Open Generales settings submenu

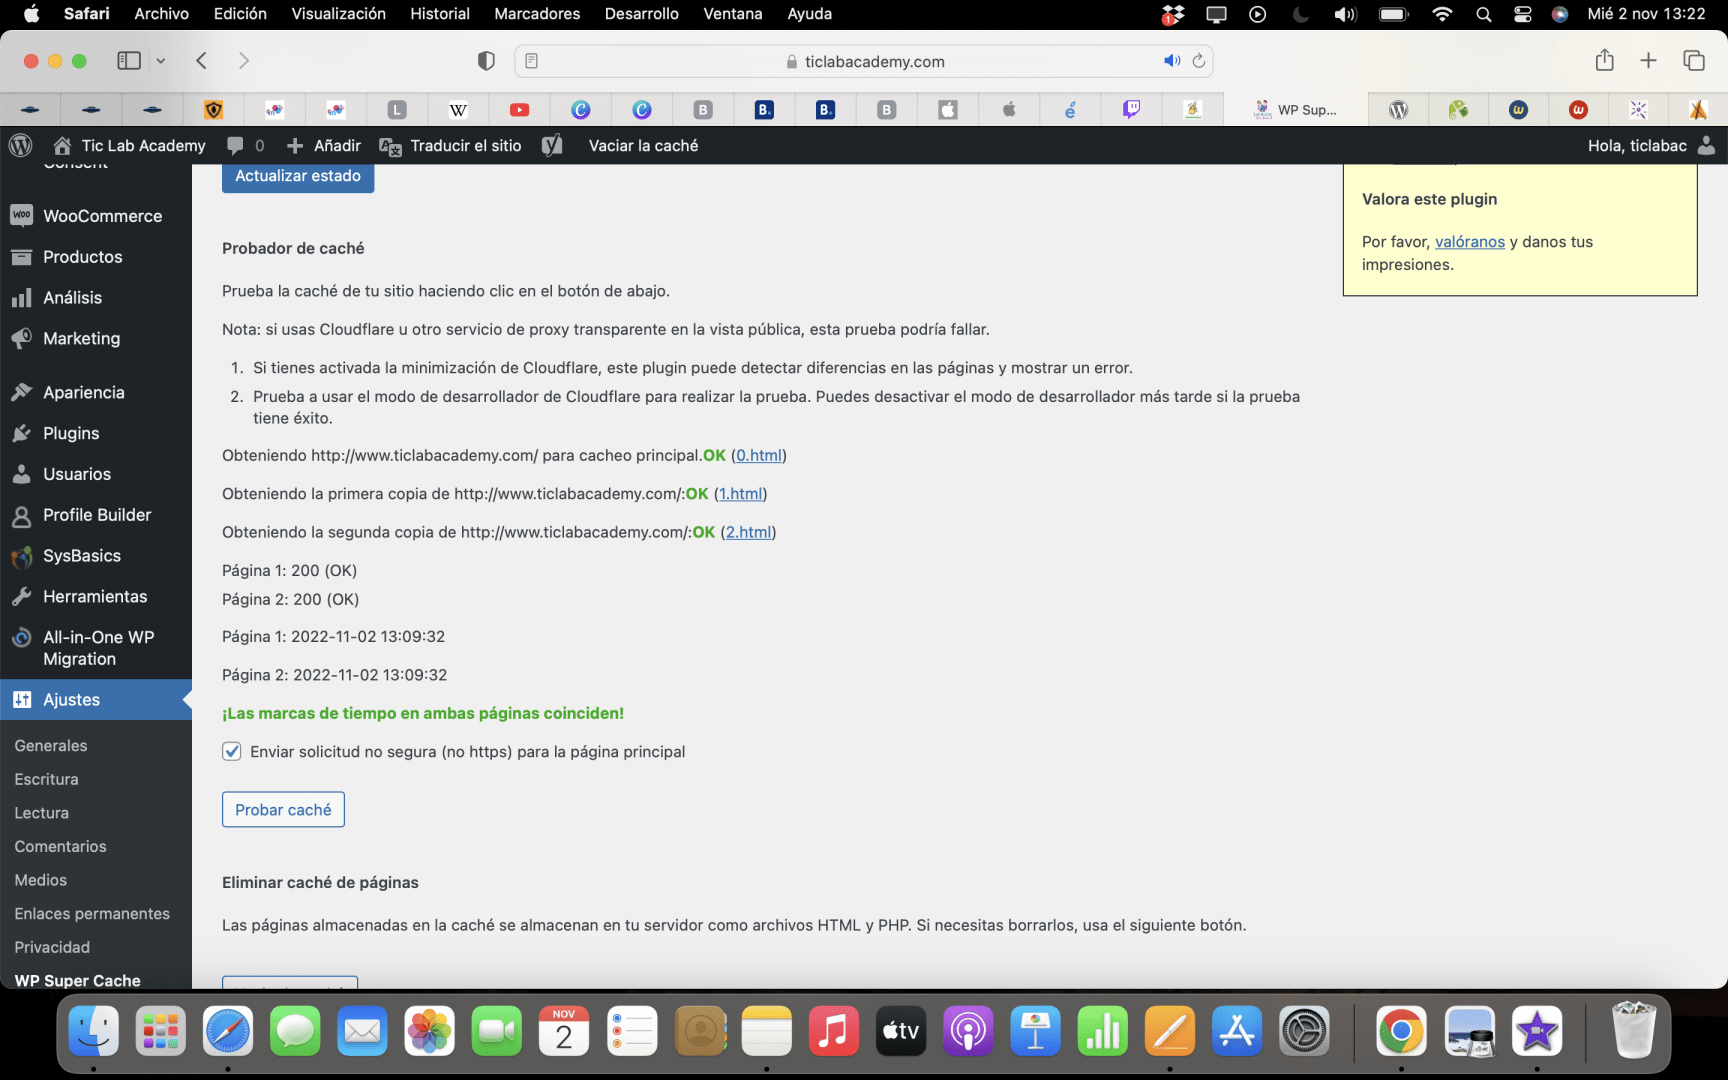pos(51,746)
